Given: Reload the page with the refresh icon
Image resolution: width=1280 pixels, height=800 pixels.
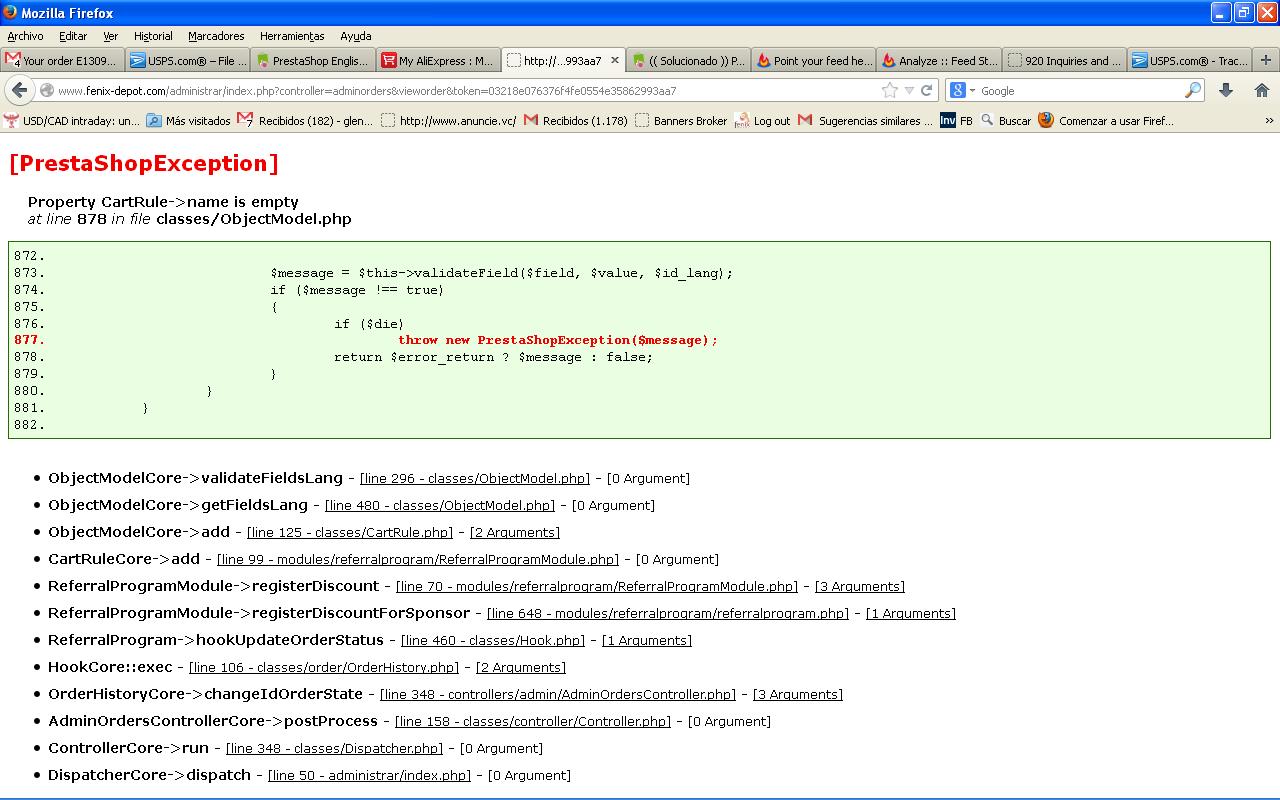Looking at the screenshot, I should (927, 90).
